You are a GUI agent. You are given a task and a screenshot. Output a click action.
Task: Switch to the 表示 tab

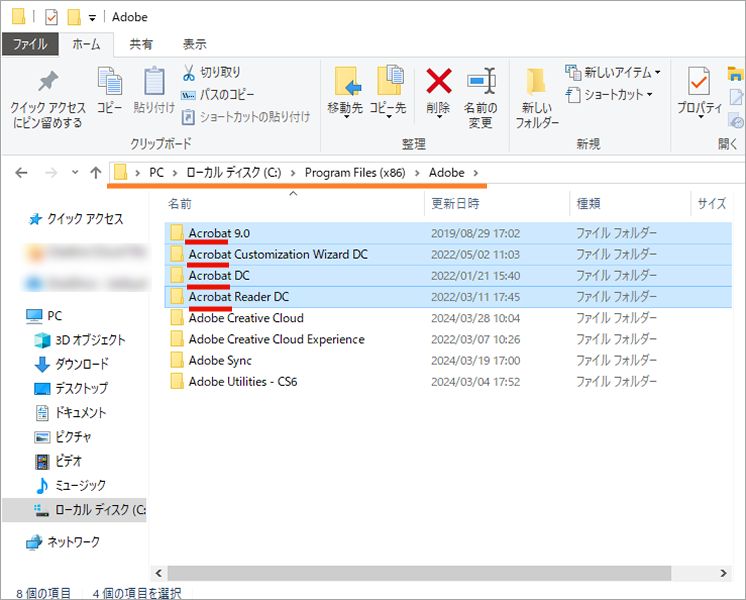195,44
